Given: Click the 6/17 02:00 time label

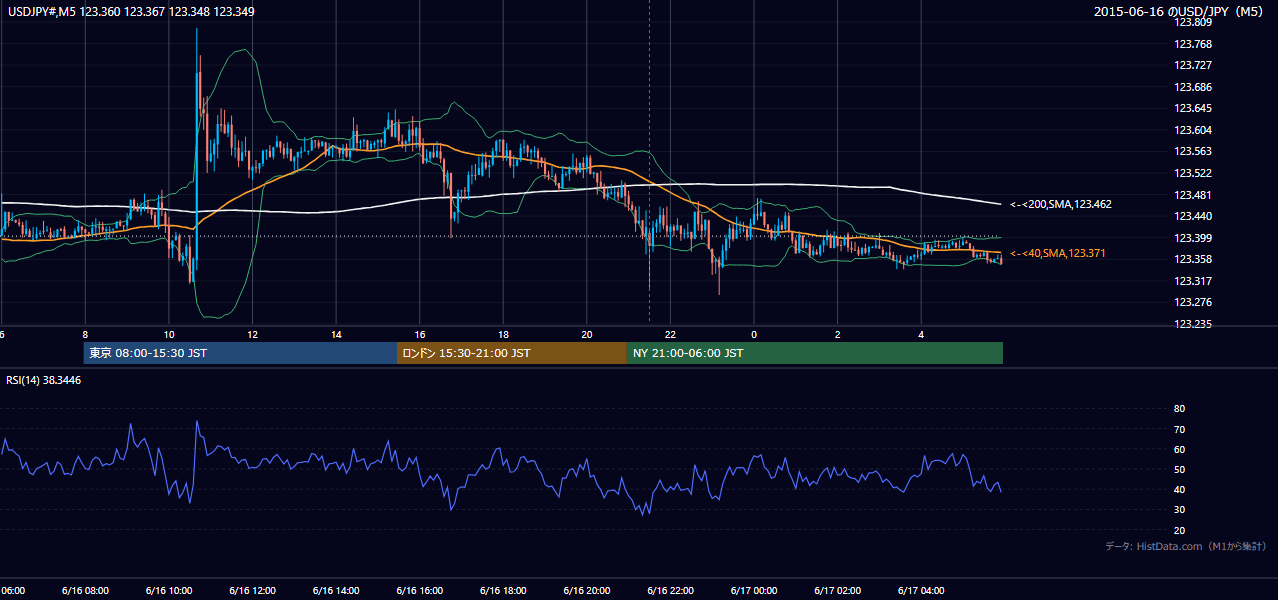Looking at the screenshot, I should pos(838,590).
